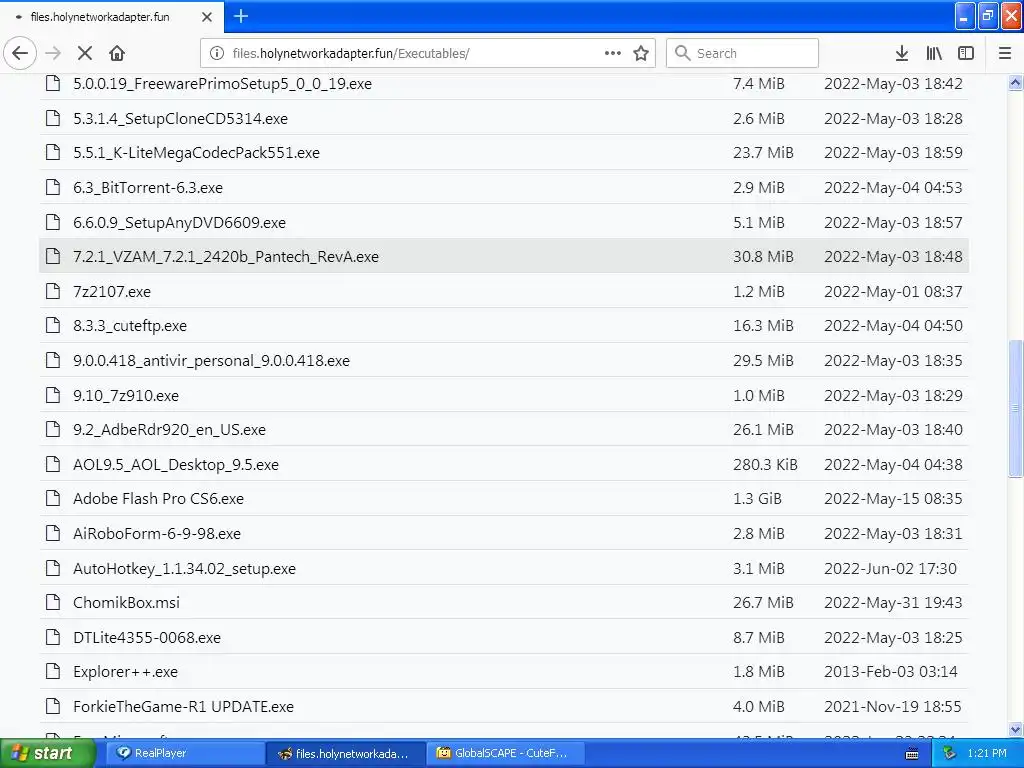The height and width of the screenshot is (768, 1024).
Task: Close the files.holynetworkadapter.fun tab
Action: pyautogui.click(x=207, y=17)
